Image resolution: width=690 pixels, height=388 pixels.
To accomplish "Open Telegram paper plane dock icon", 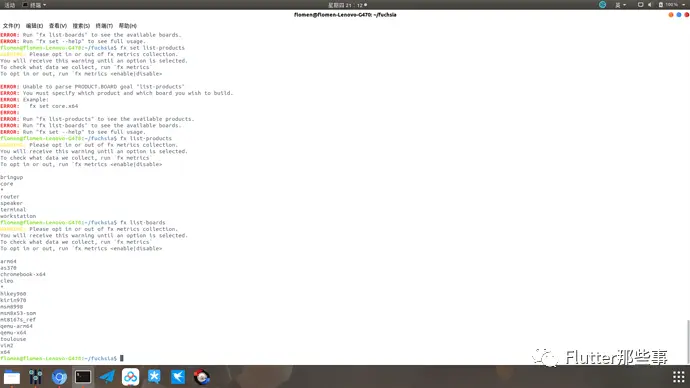I will 107,377.
